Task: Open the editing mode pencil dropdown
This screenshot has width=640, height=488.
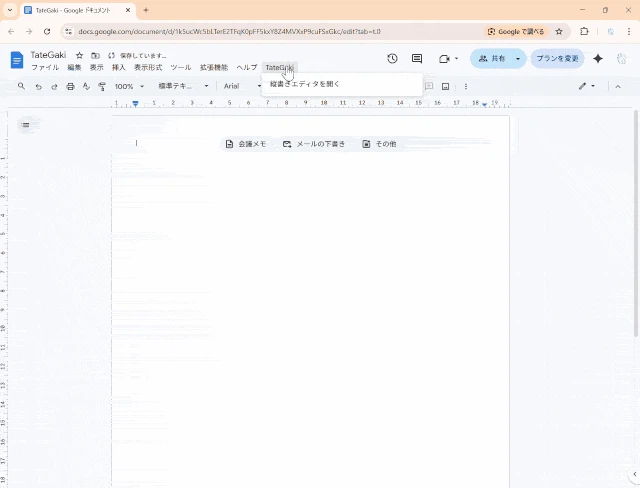Action: tap(587, 86)
